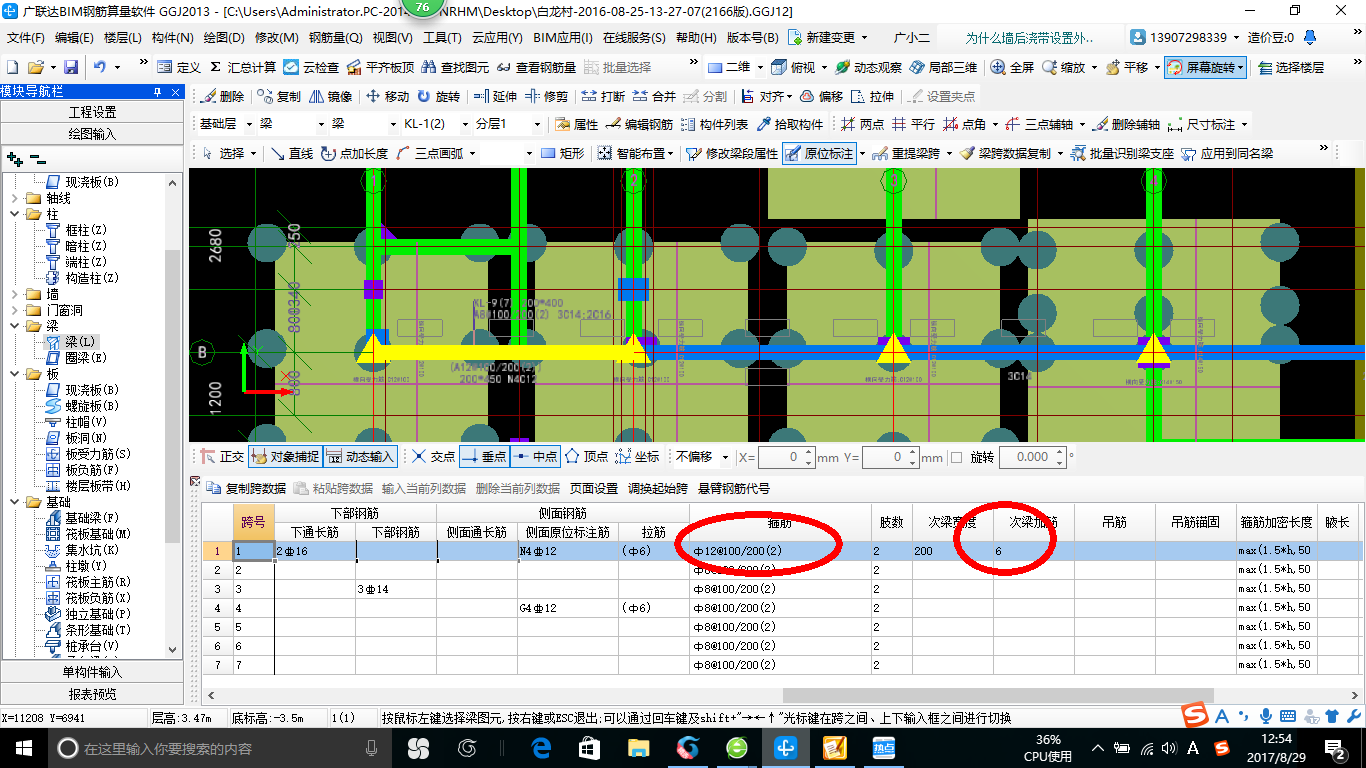Launch 云检查 cloud check
This screenshot has height=768, width=1366.
click(x=311, y=67)
